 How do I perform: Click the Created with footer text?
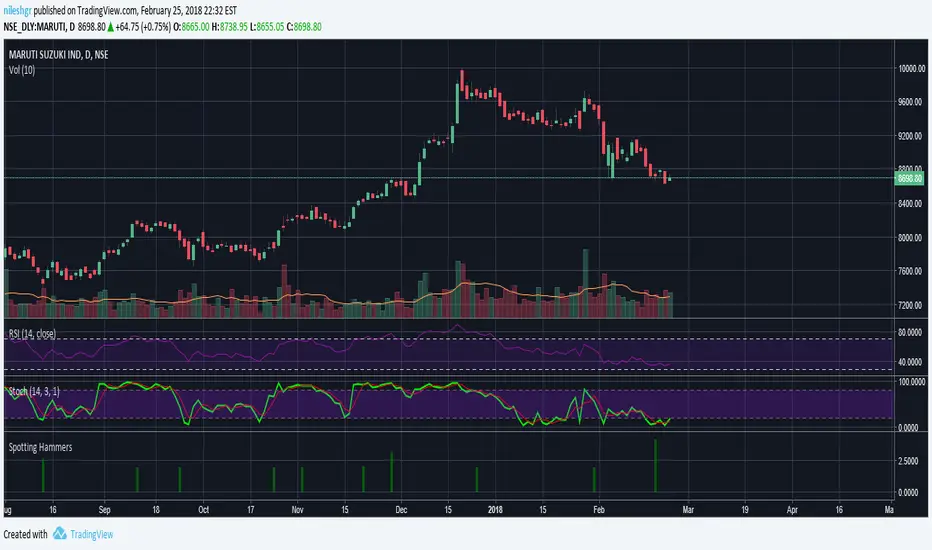point(26,534)
